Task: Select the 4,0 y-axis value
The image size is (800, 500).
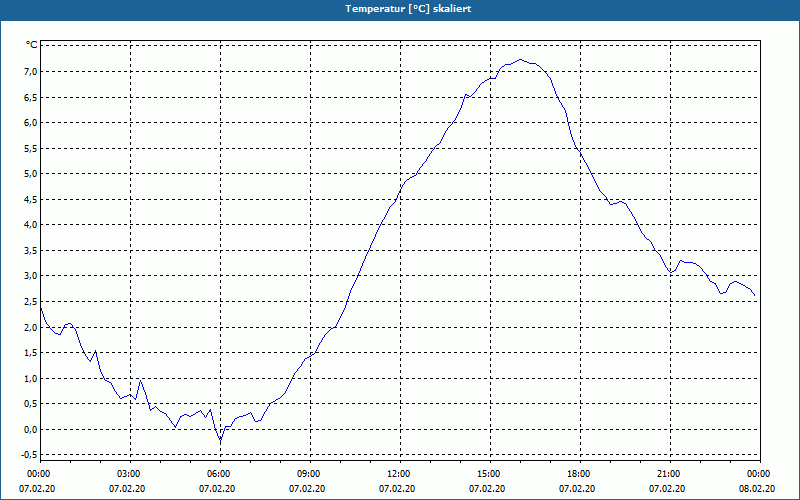Action: pos(31,224)
